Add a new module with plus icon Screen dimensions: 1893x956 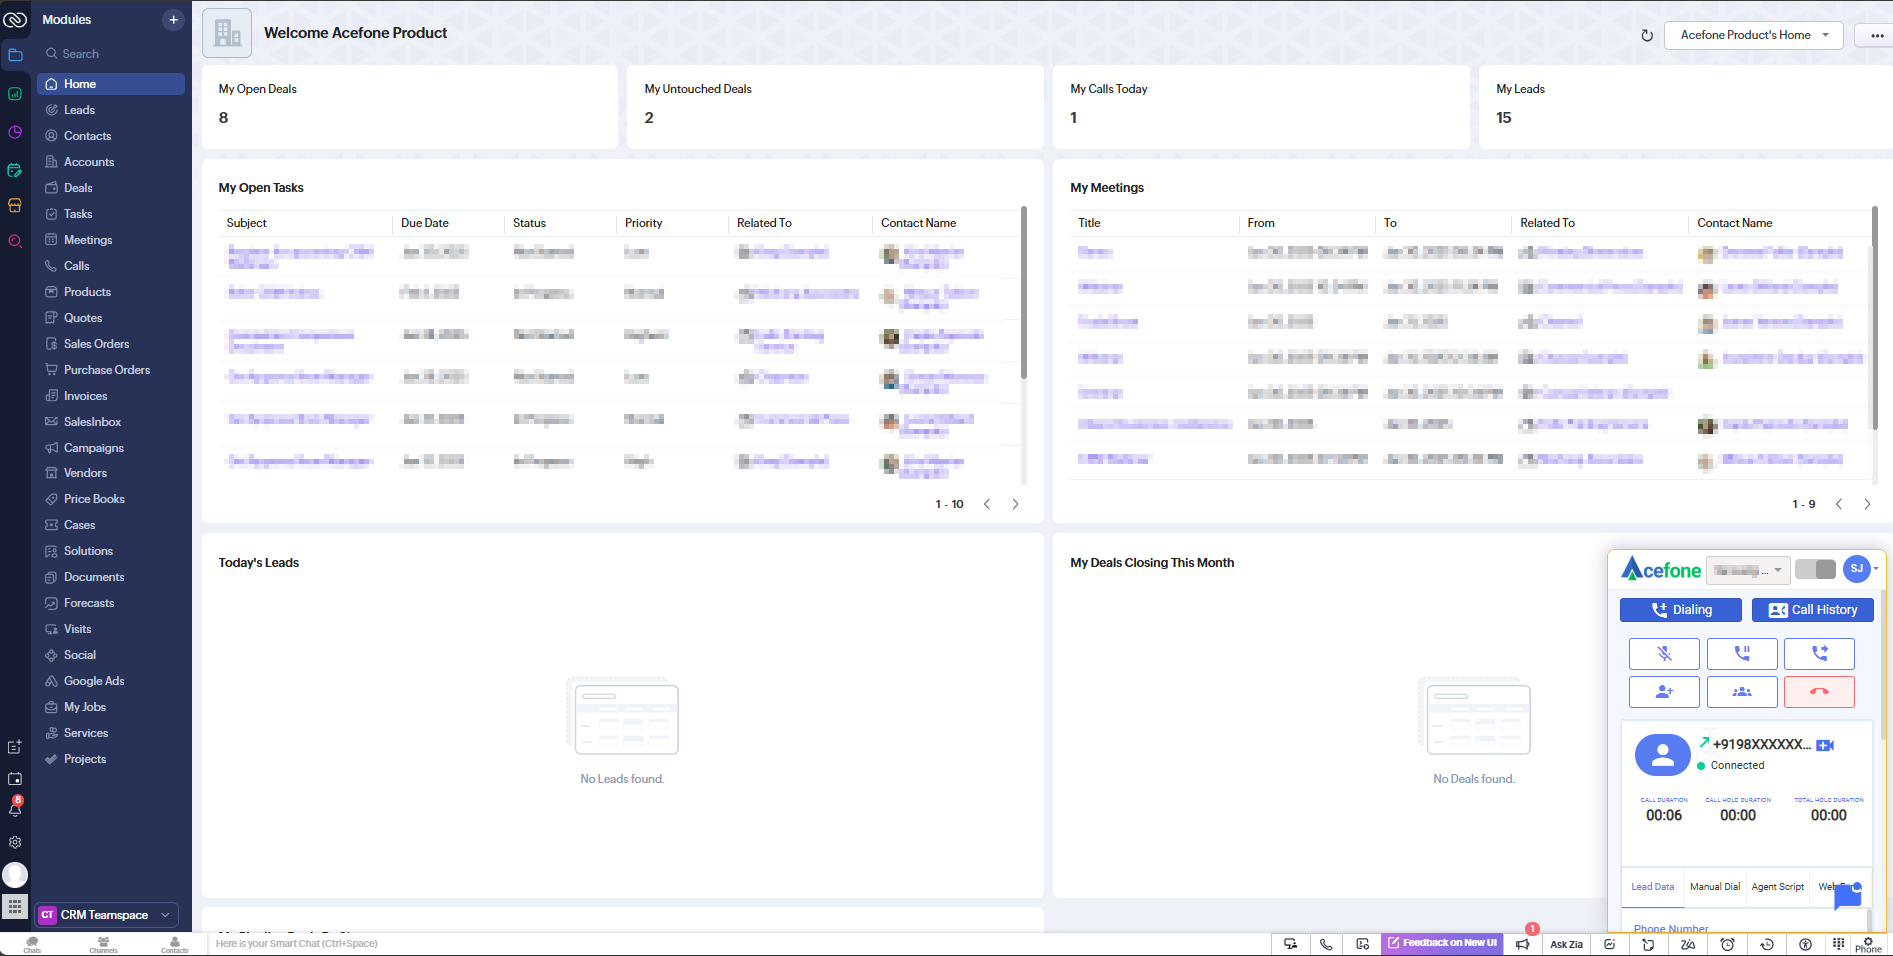173,20
